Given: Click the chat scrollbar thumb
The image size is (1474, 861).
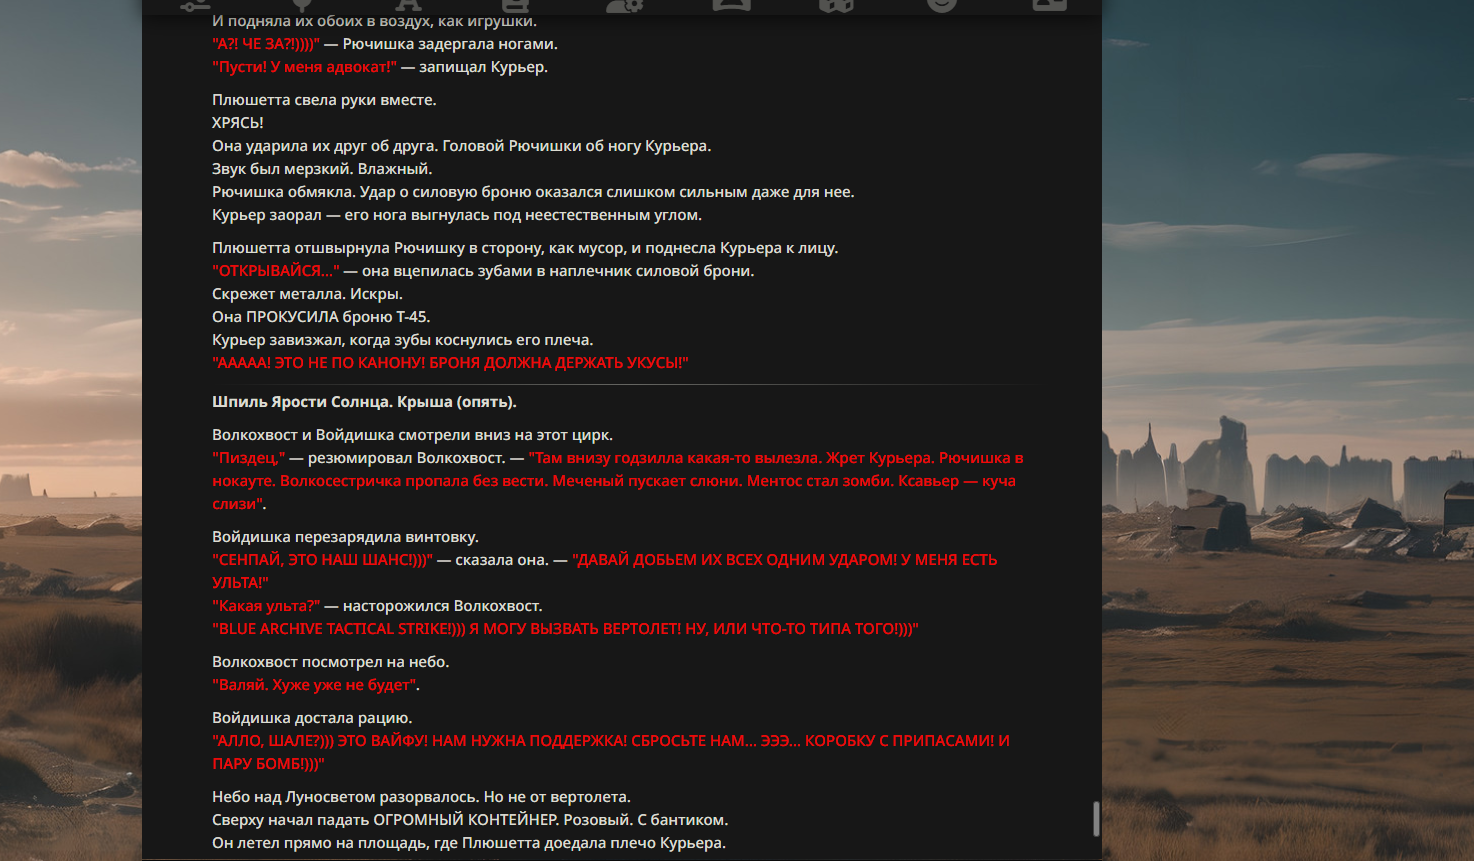Looking at the screenshot, I should (1096, 818).
